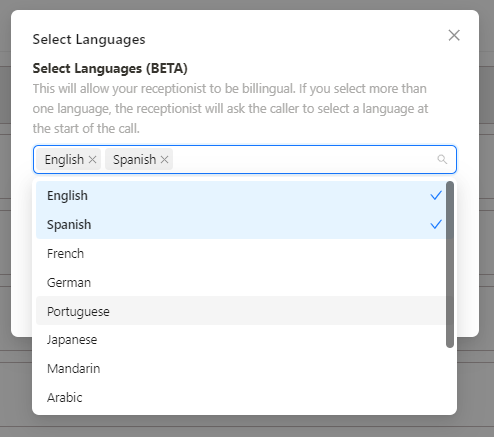Viewport: 494px width, 437px height.
Task: Remove the Spanish tag from selection
Action: [164, 160]
